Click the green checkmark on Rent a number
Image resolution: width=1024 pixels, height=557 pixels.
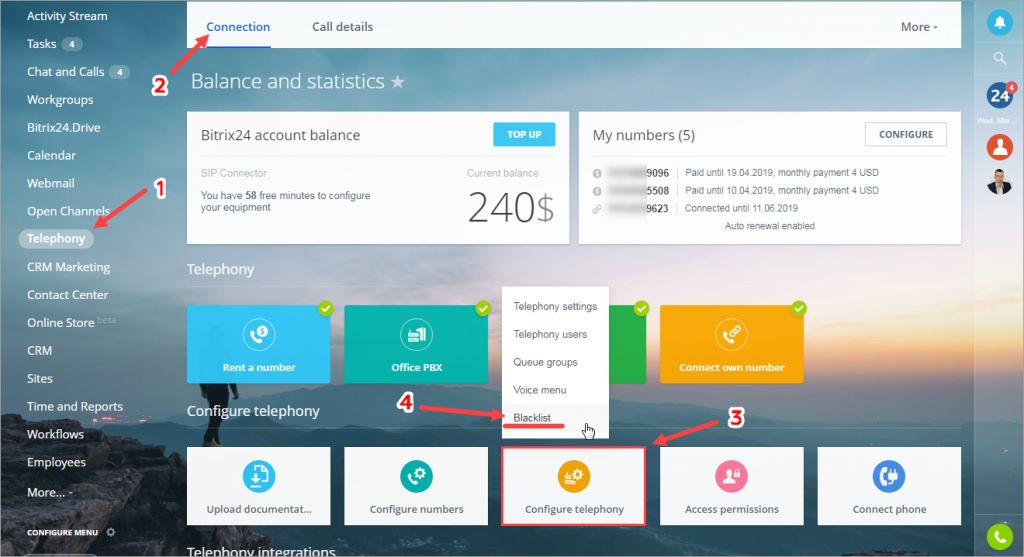click(325, 308)
